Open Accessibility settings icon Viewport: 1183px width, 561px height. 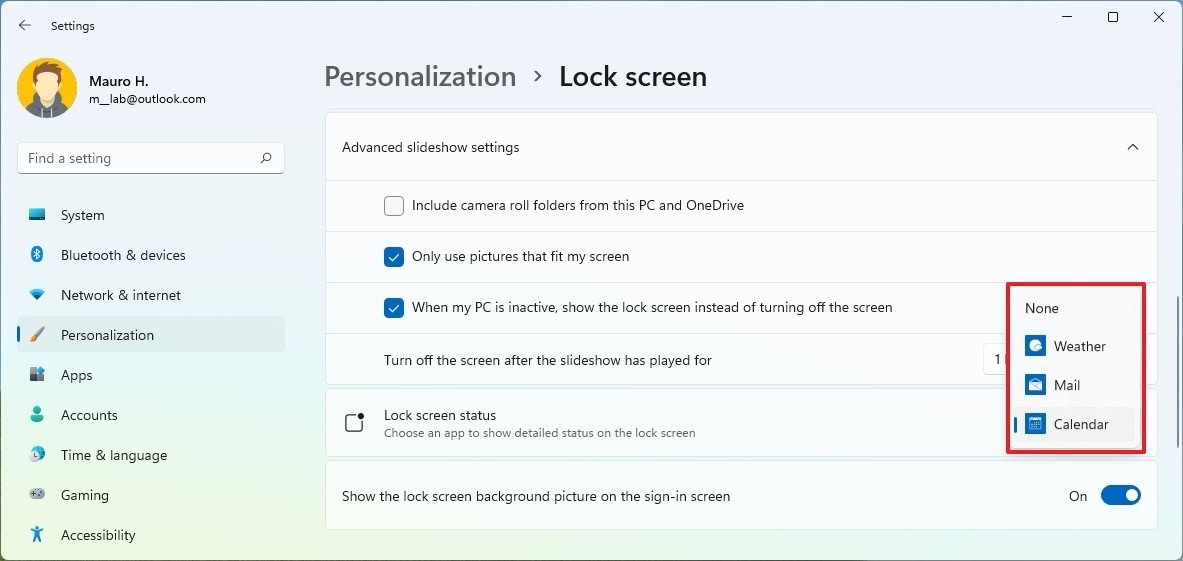(37, 535)
